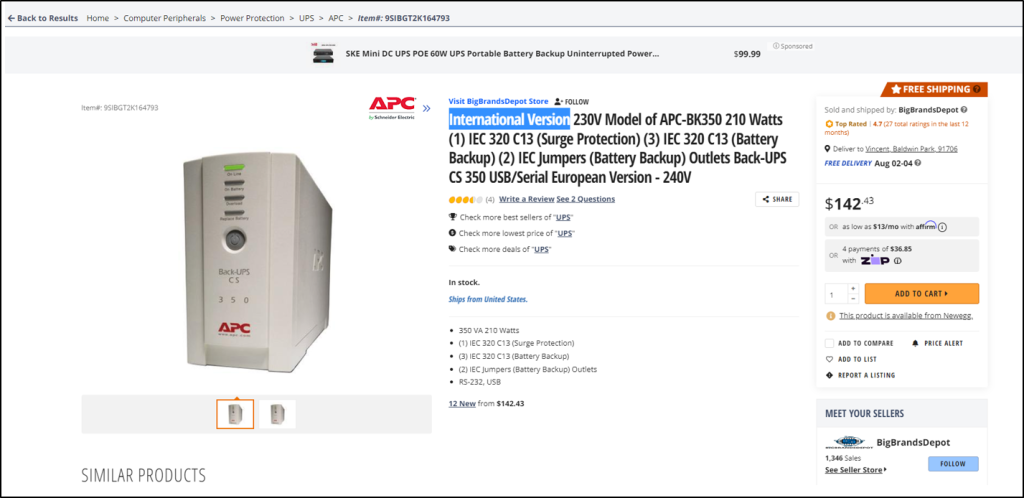Decrease quantity with minus stepper
Image resolution: width=1024 pixels, height=498 pixels.
pos(852,299)
